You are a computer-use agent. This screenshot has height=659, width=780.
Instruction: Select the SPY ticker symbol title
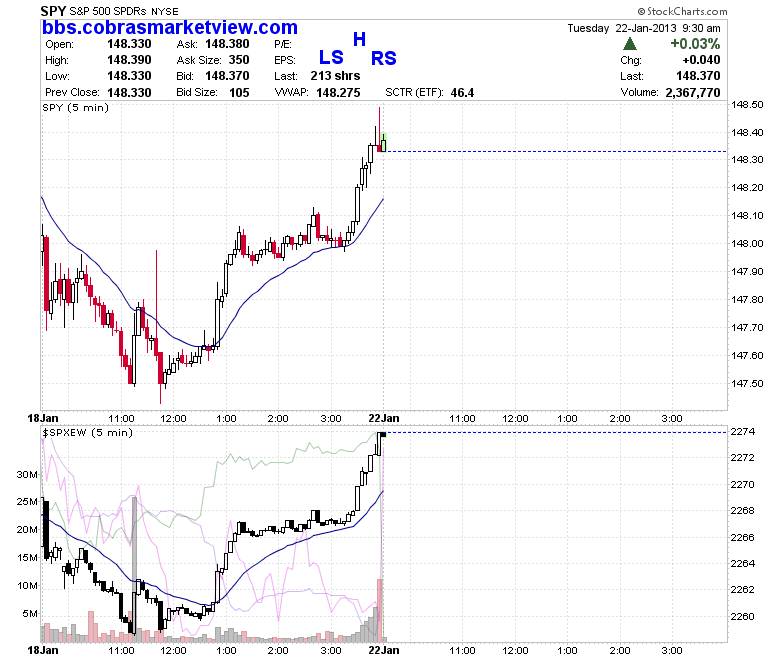53,11
